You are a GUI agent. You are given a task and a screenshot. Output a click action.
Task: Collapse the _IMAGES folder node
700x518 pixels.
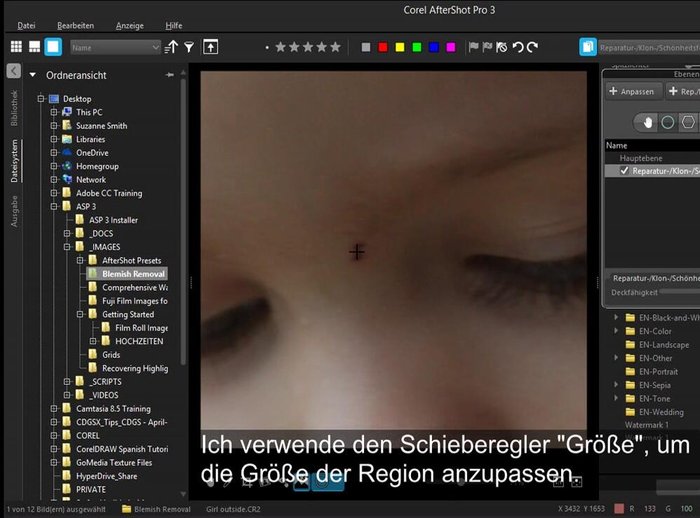(x=67, y=247)
